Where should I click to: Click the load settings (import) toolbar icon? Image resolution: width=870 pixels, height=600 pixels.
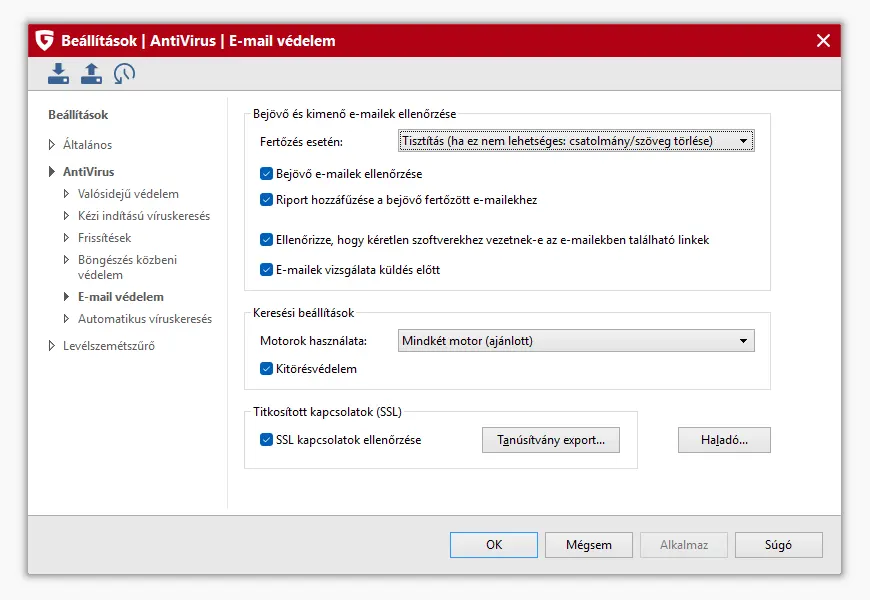click(59, 73)
